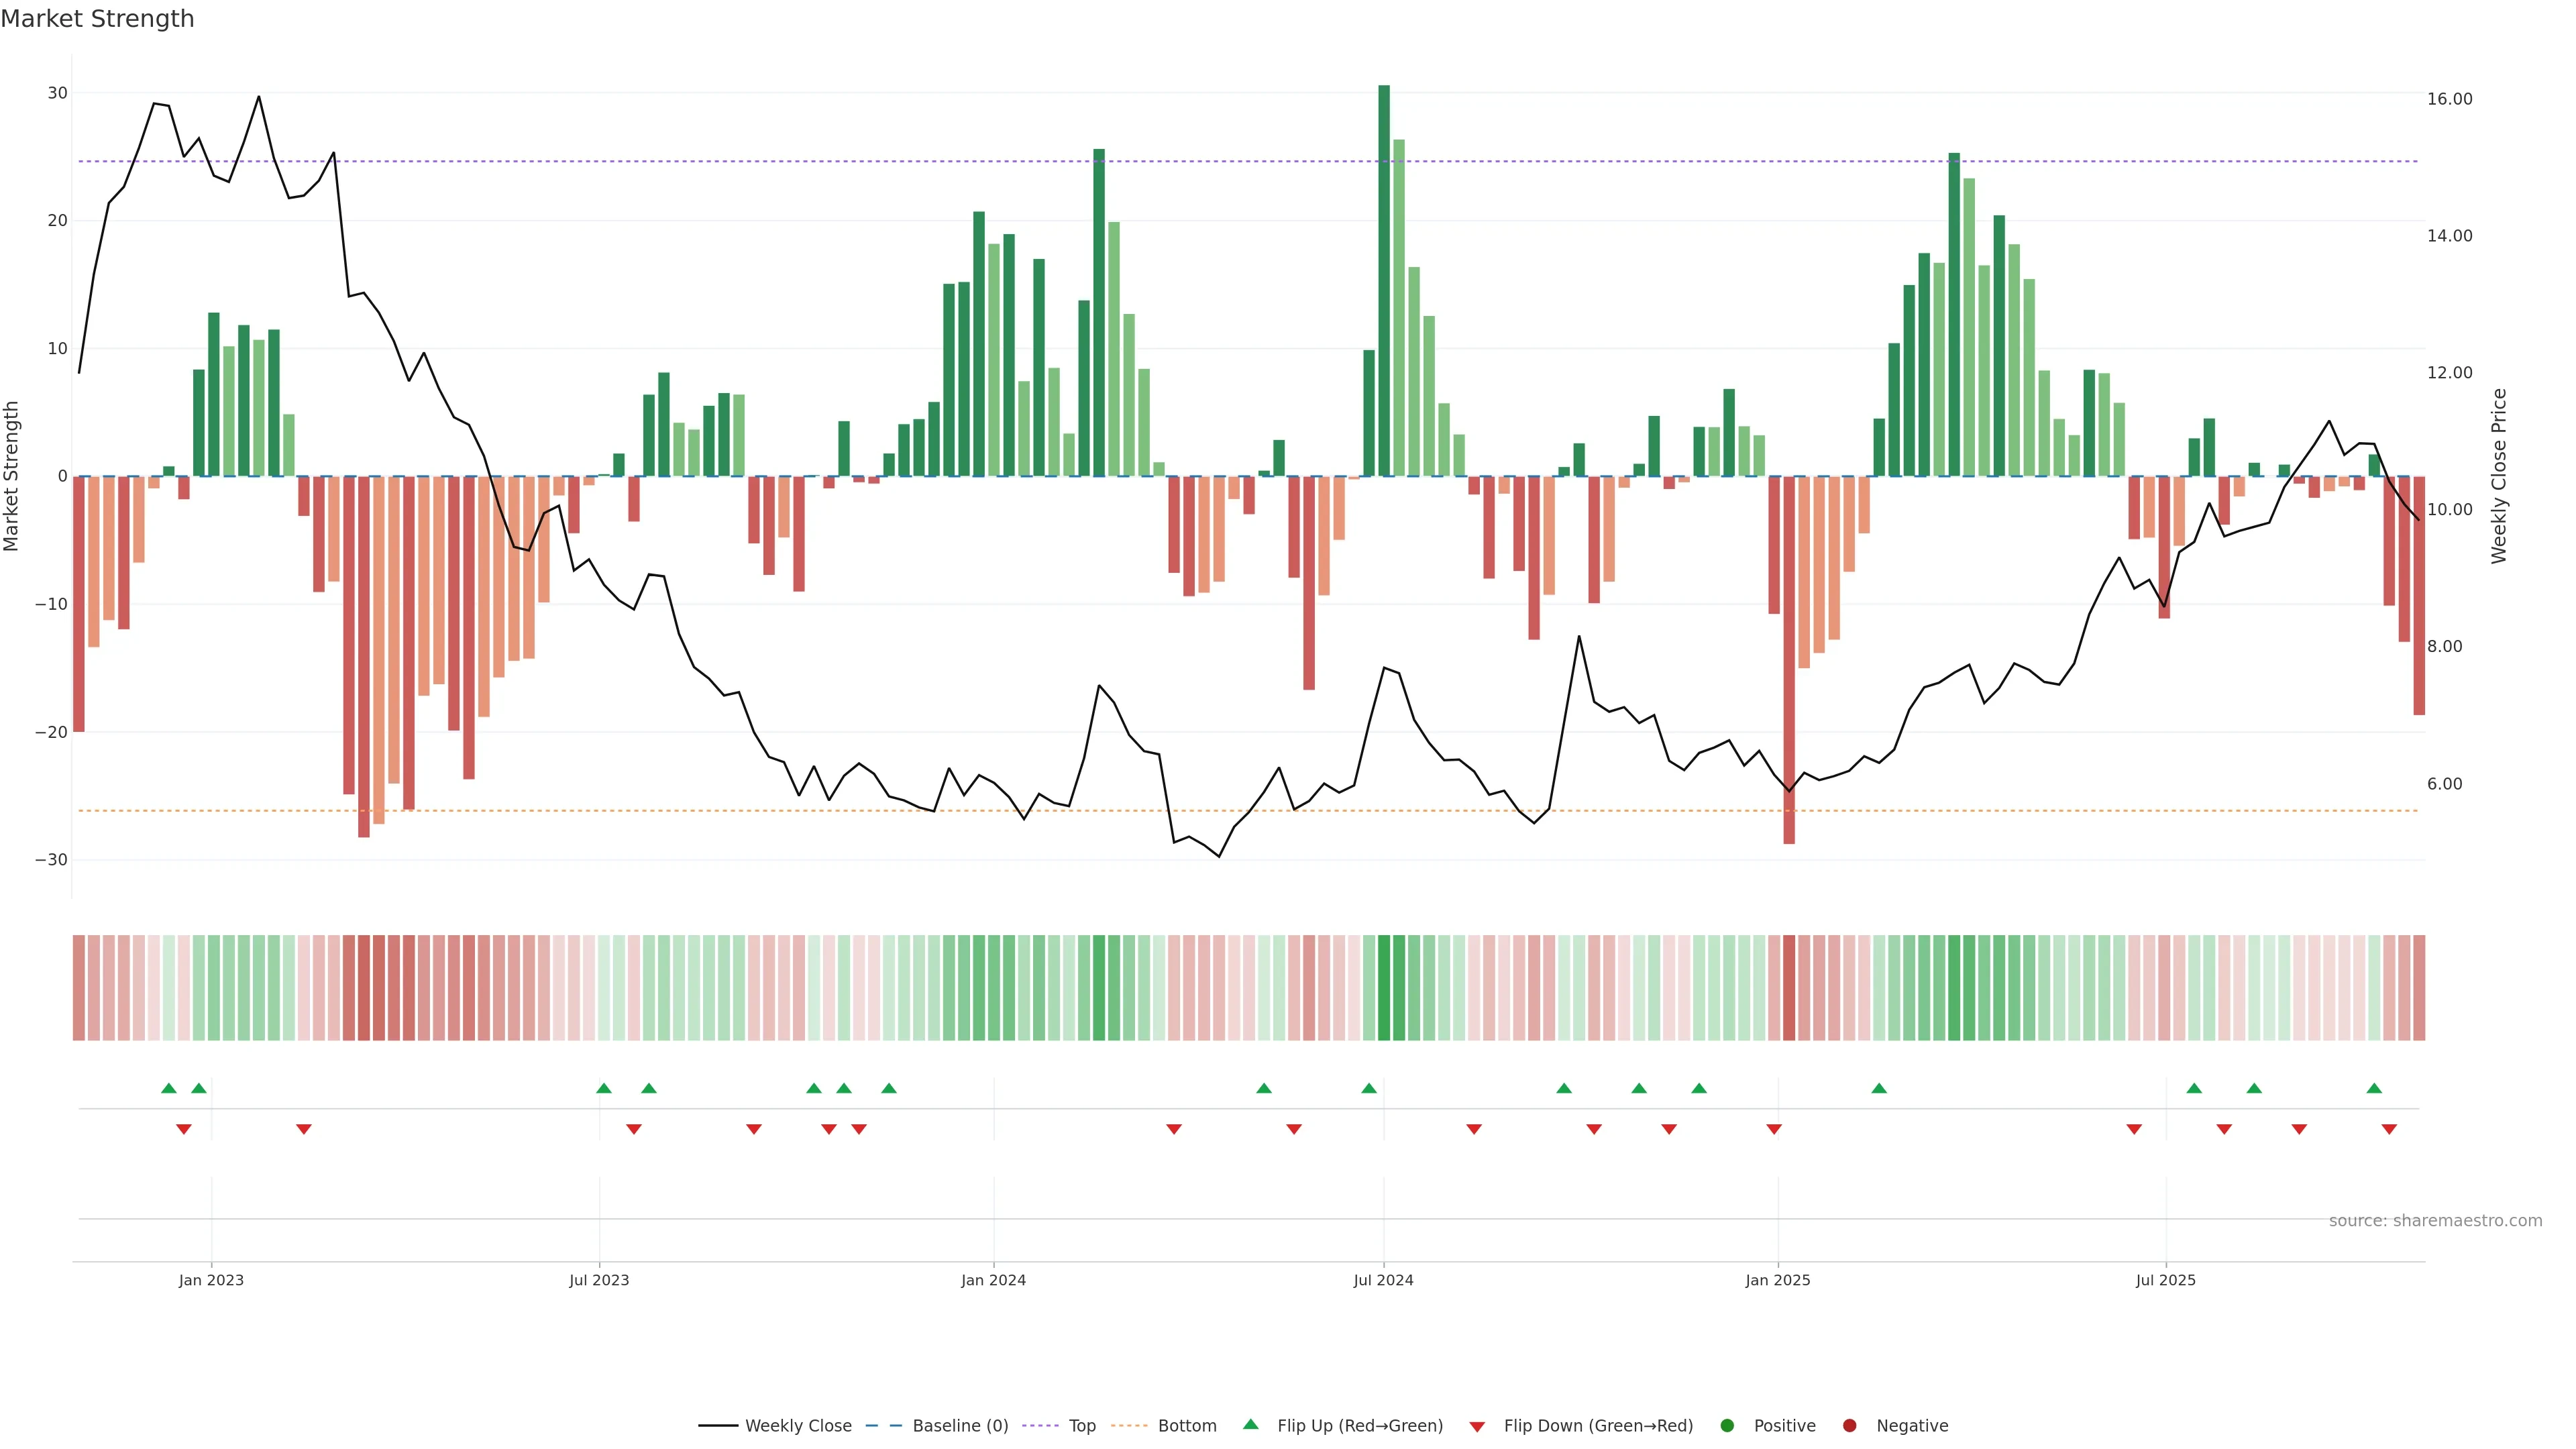Click the Jan 2025 x-axis label

(1778, 1280)
